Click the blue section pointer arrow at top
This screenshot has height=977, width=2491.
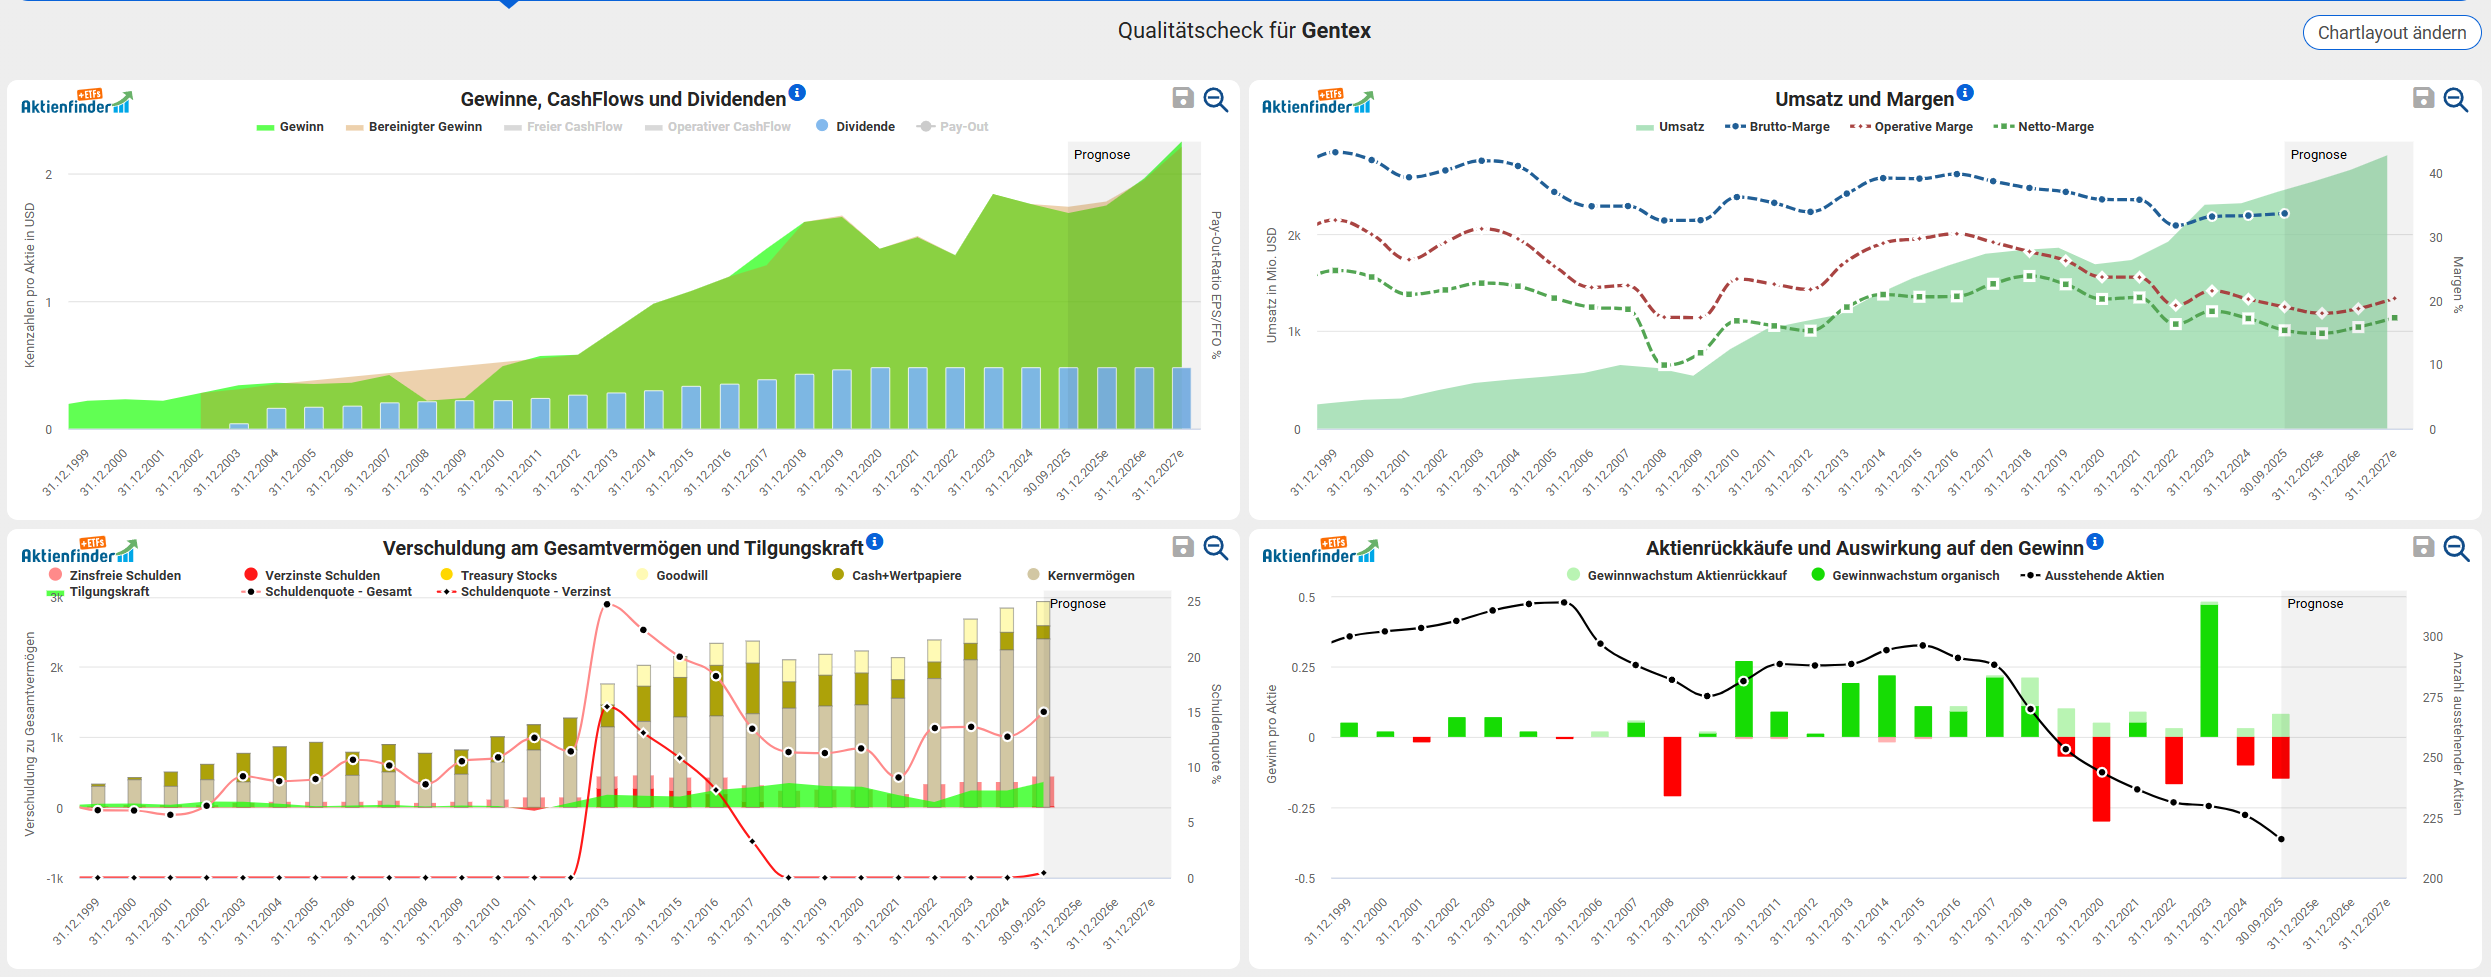[509, 4]
